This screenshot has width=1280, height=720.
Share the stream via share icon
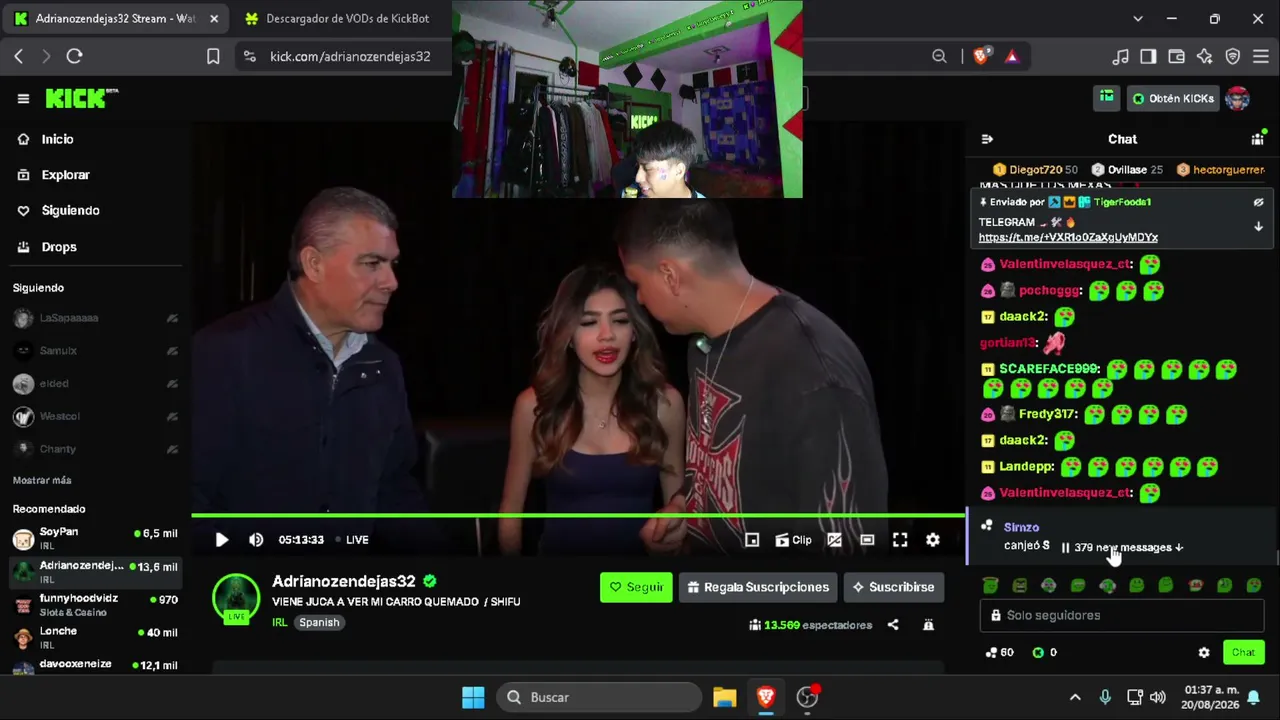click(893, 625)
